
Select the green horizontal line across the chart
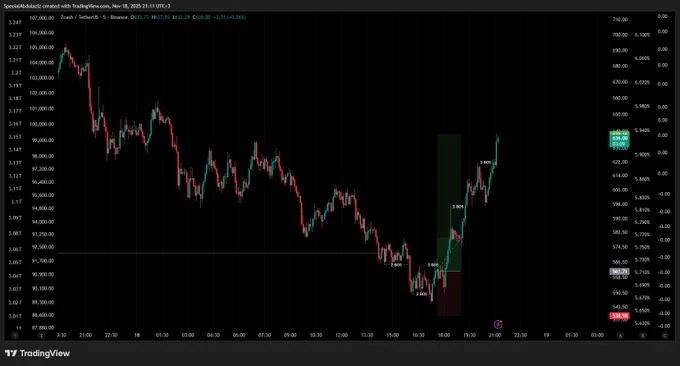click(x=217, y=253)
